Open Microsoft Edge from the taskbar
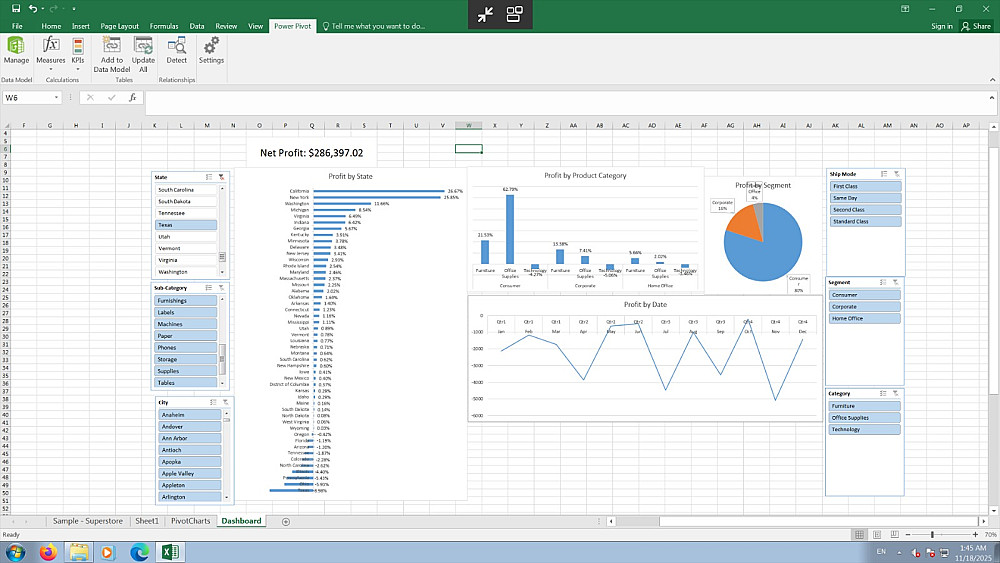This screenshot has height=563, width=1000. [139, 552]
